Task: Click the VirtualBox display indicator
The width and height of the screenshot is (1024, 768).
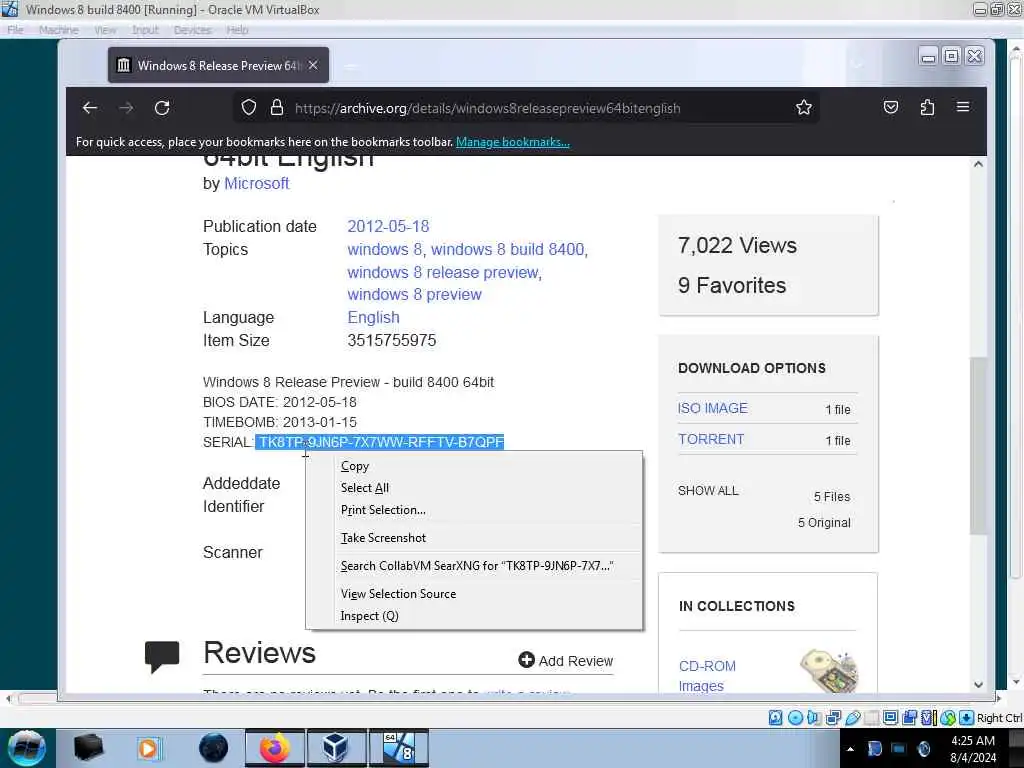Action: coord(890,718)
